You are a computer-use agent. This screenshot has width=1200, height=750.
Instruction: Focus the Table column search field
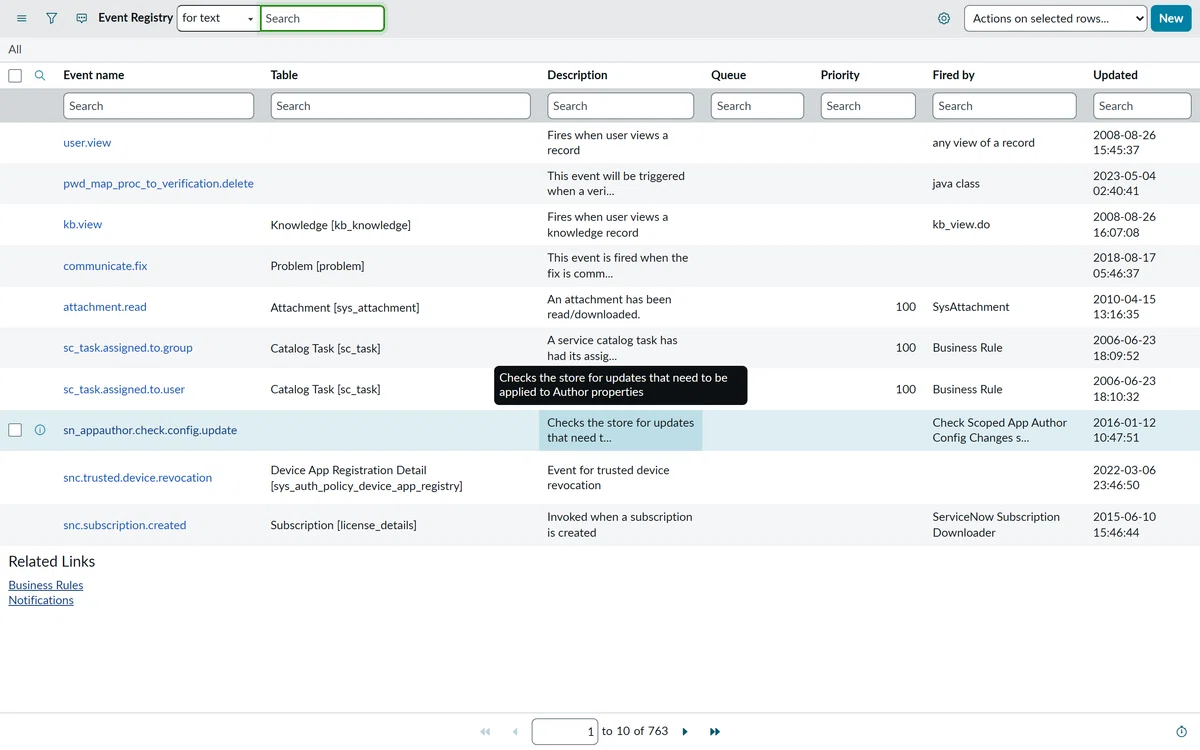pyautogui.click(x=400, y=106)
